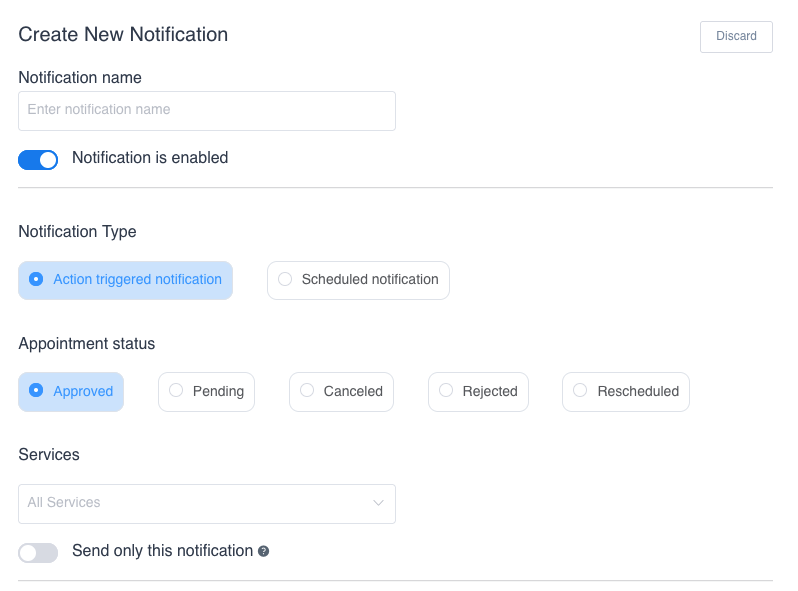Click the 'Notification is enabled' label text
The width and height of the screenshot is (798, 591).
coord(150,158)
